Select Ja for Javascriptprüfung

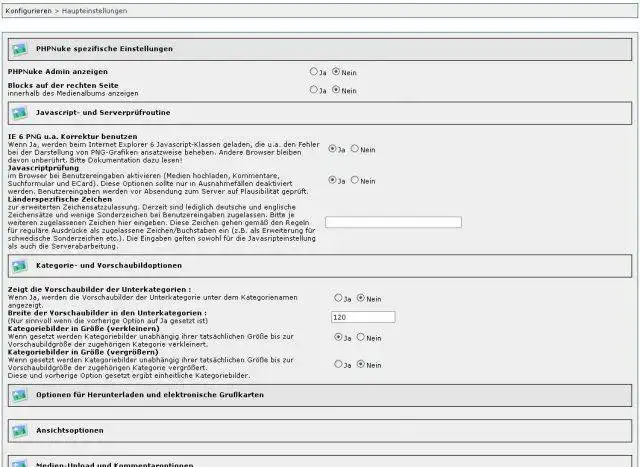[x=332, y=180]
